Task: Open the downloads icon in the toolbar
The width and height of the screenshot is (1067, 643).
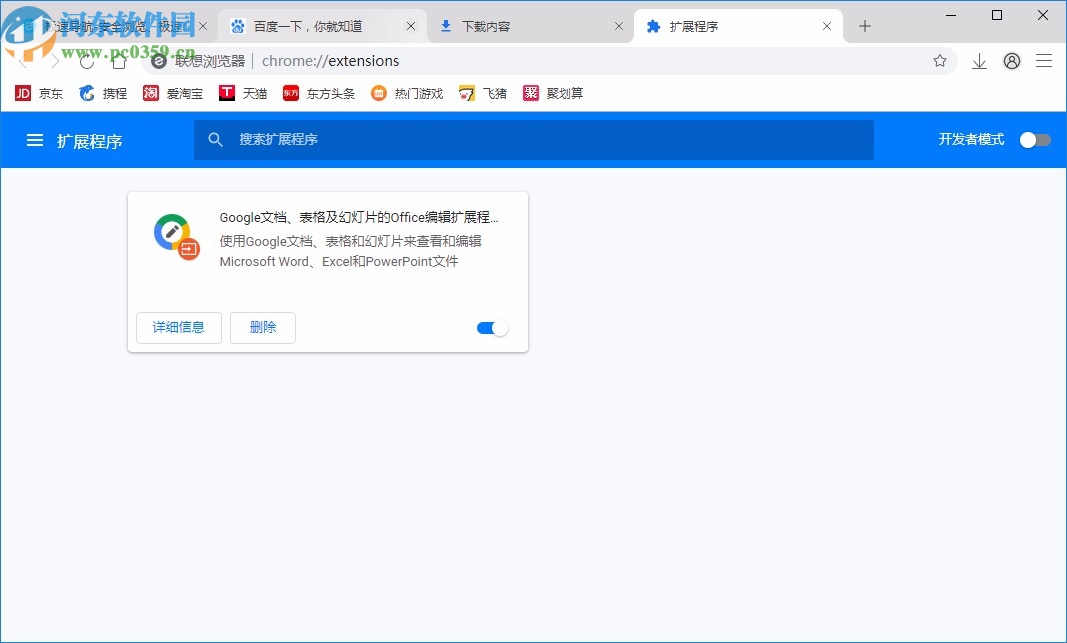Action: [x=979, y=61]
